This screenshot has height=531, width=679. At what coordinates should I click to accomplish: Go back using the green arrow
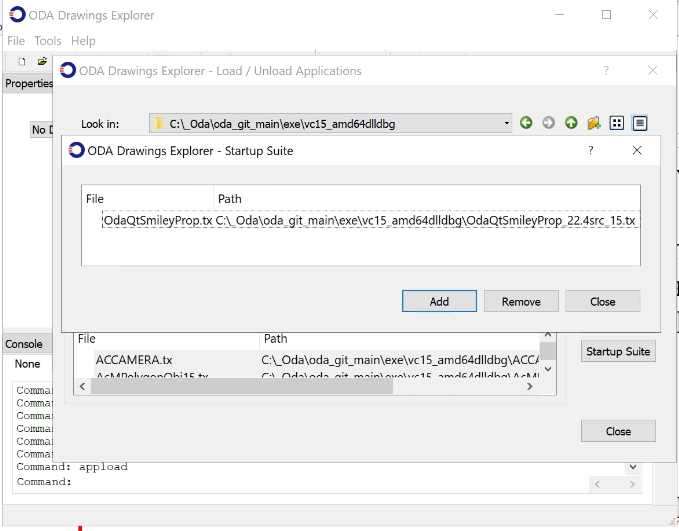click(526, 123)
